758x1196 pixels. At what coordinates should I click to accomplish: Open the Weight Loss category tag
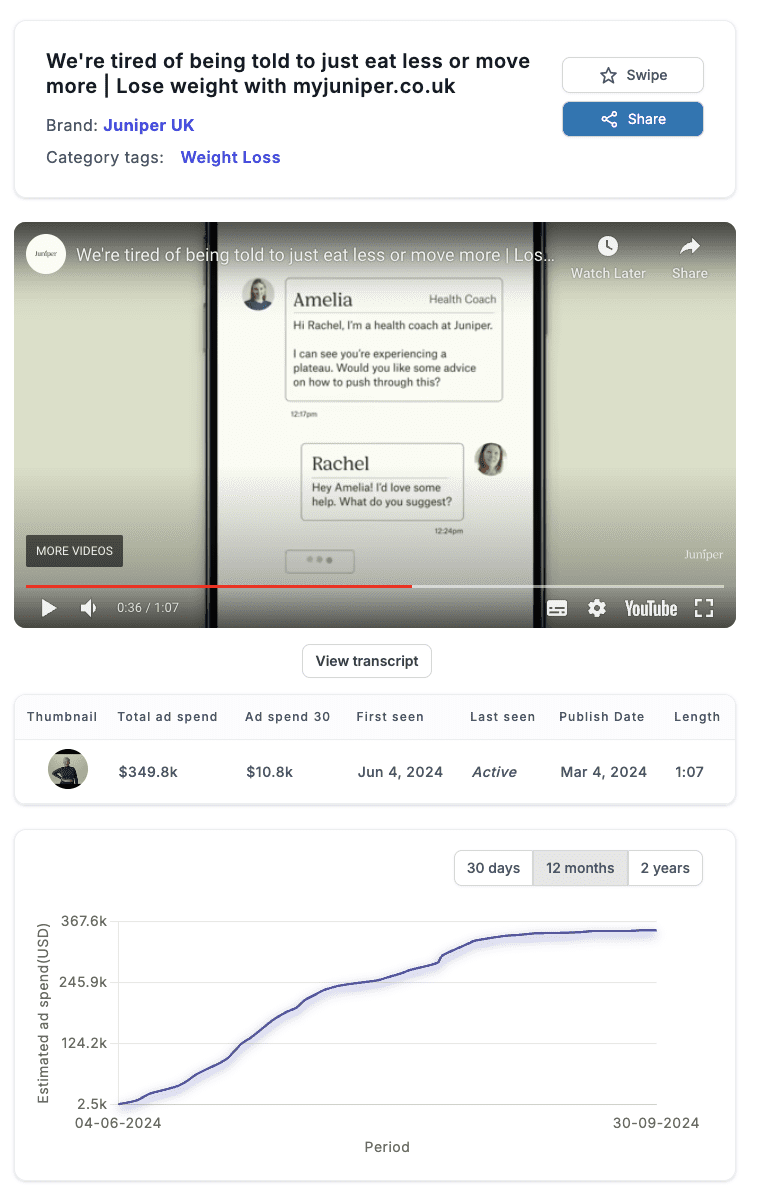pyautogui.click(x=230, y=157)
